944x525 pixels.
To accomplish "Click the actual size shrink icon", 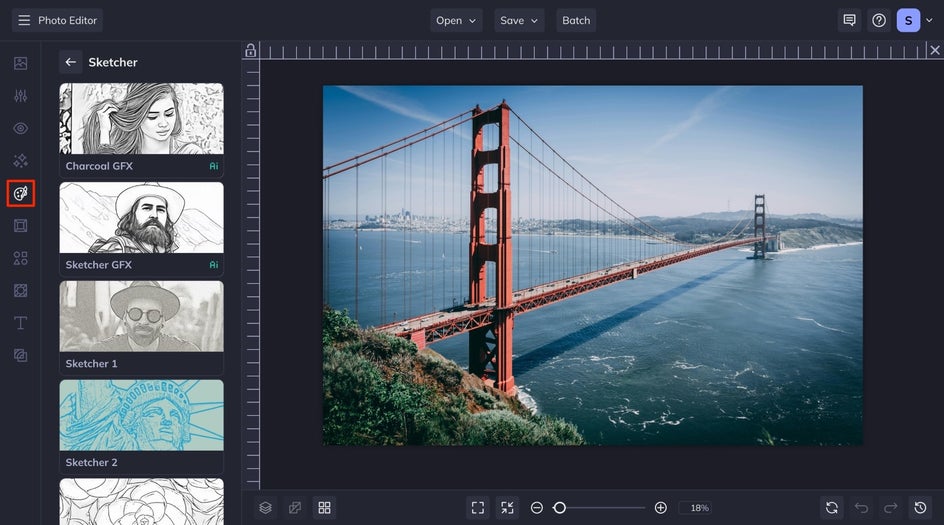I will (x=508, y=508).
